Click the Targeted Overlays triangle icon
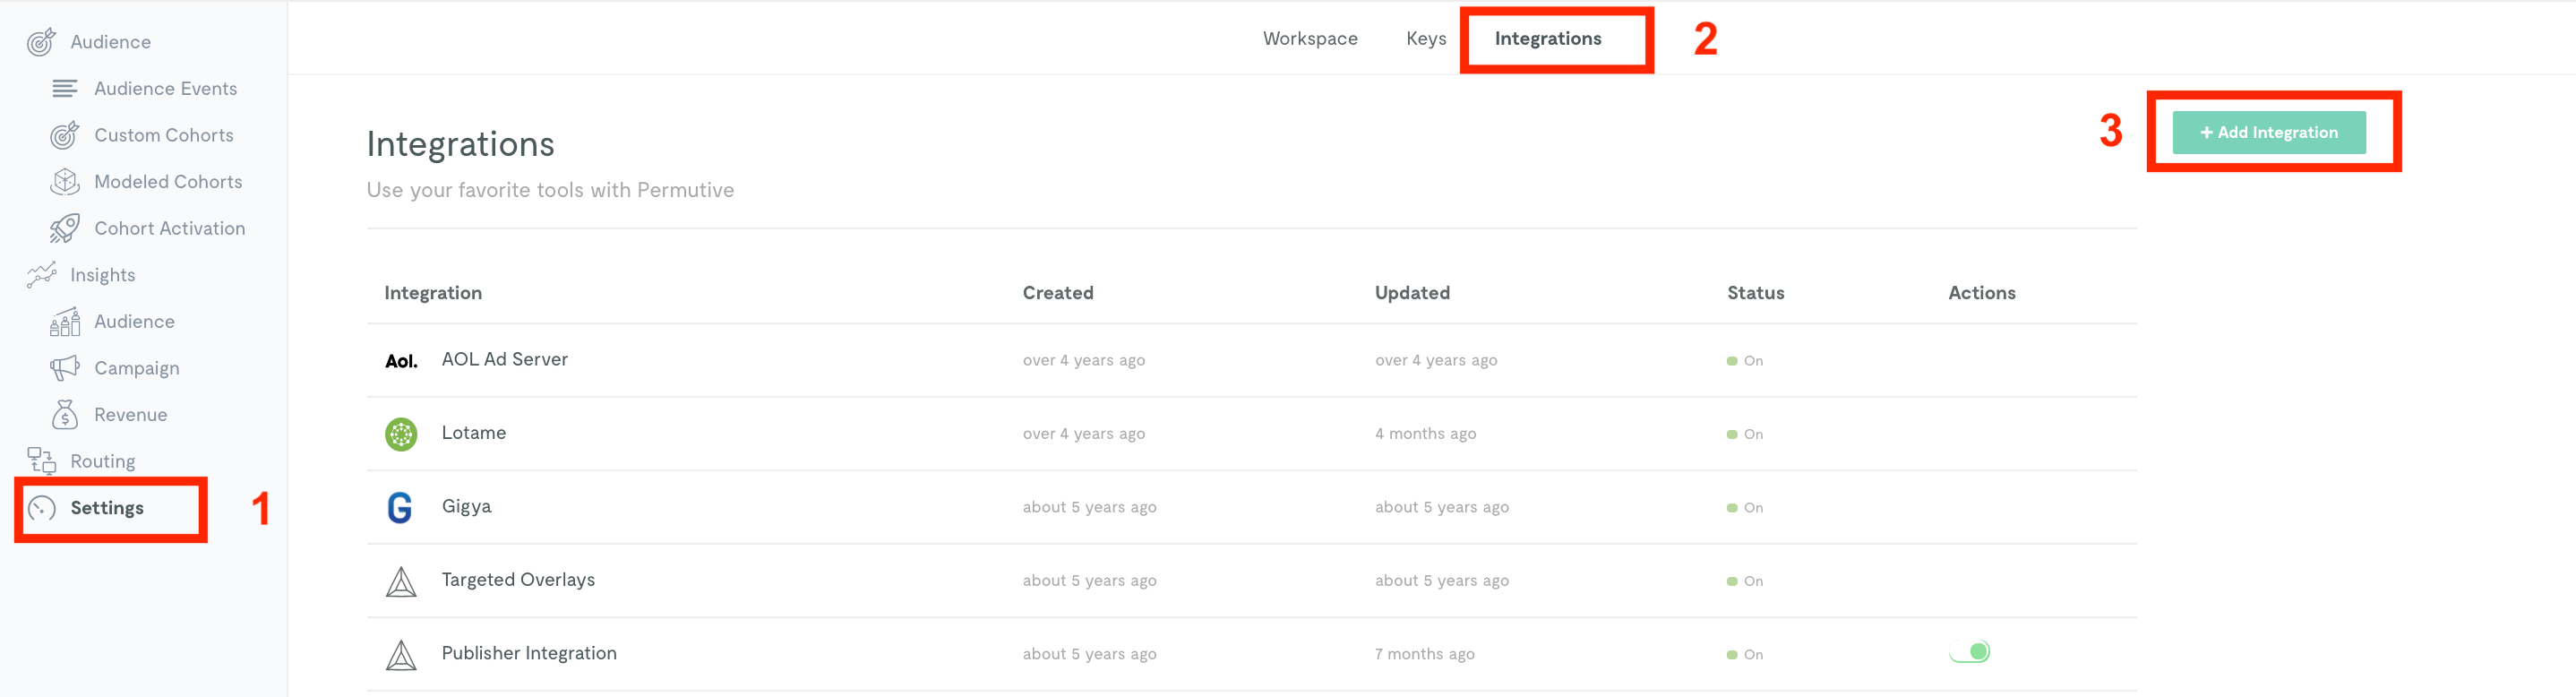Screen dimensions: 2576x697 click(x=401, y=581)
